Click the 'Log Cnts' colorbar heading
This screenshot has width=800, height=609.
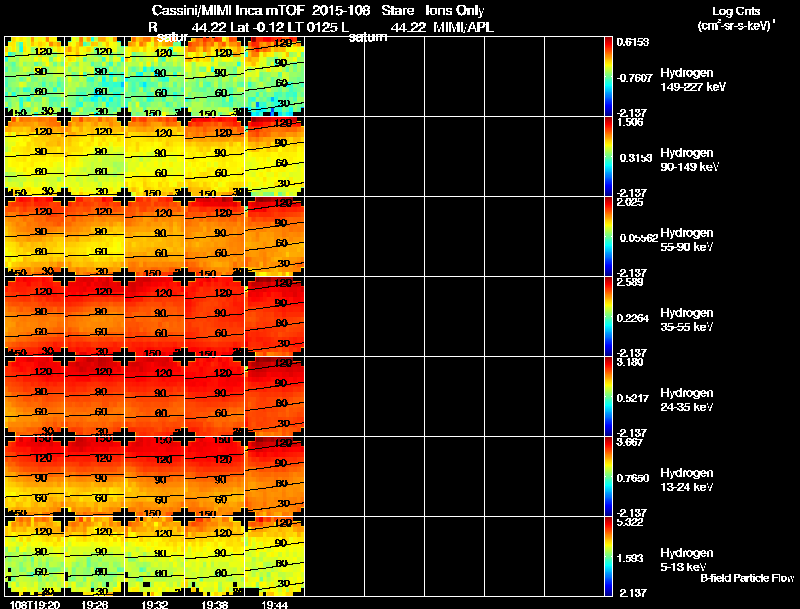point(736,11)
